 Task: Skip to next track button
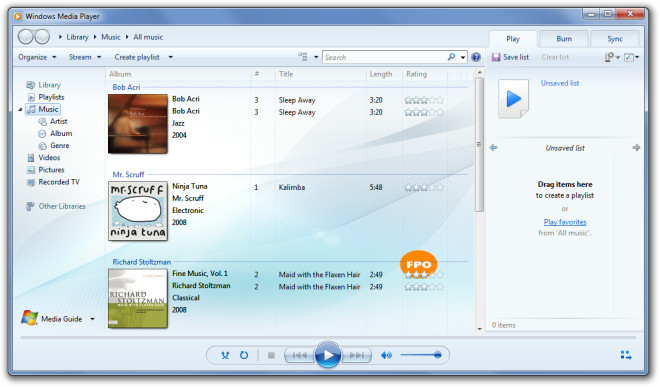[x=357, y=355]
